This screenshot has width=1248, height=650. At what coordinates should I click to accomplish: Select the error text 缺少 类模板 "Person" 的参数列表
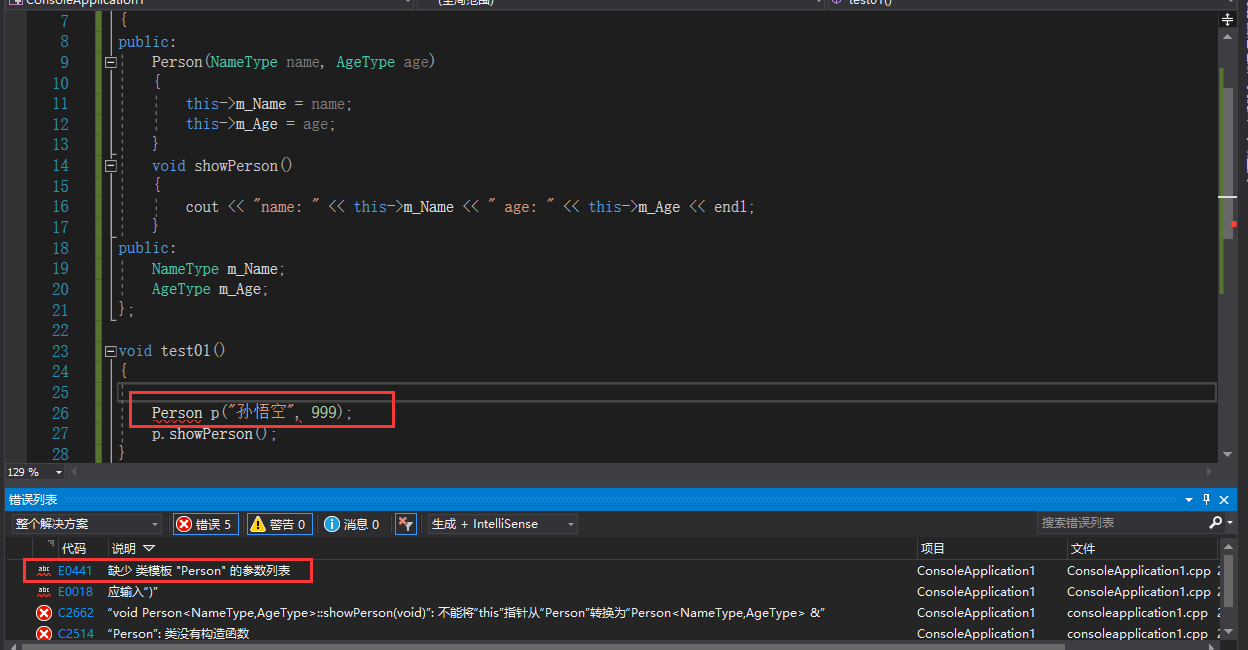pyautogui.click(x=199, y=571)
